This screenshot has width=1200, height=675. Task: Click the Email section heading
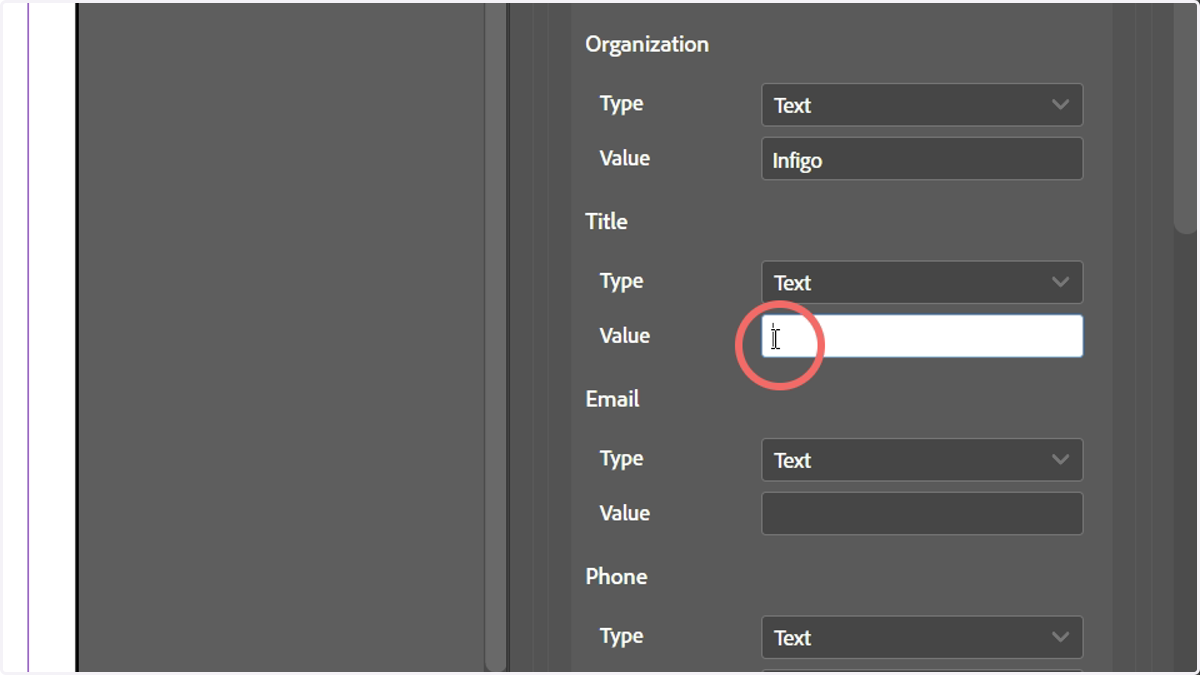click(x=612, y=398)
